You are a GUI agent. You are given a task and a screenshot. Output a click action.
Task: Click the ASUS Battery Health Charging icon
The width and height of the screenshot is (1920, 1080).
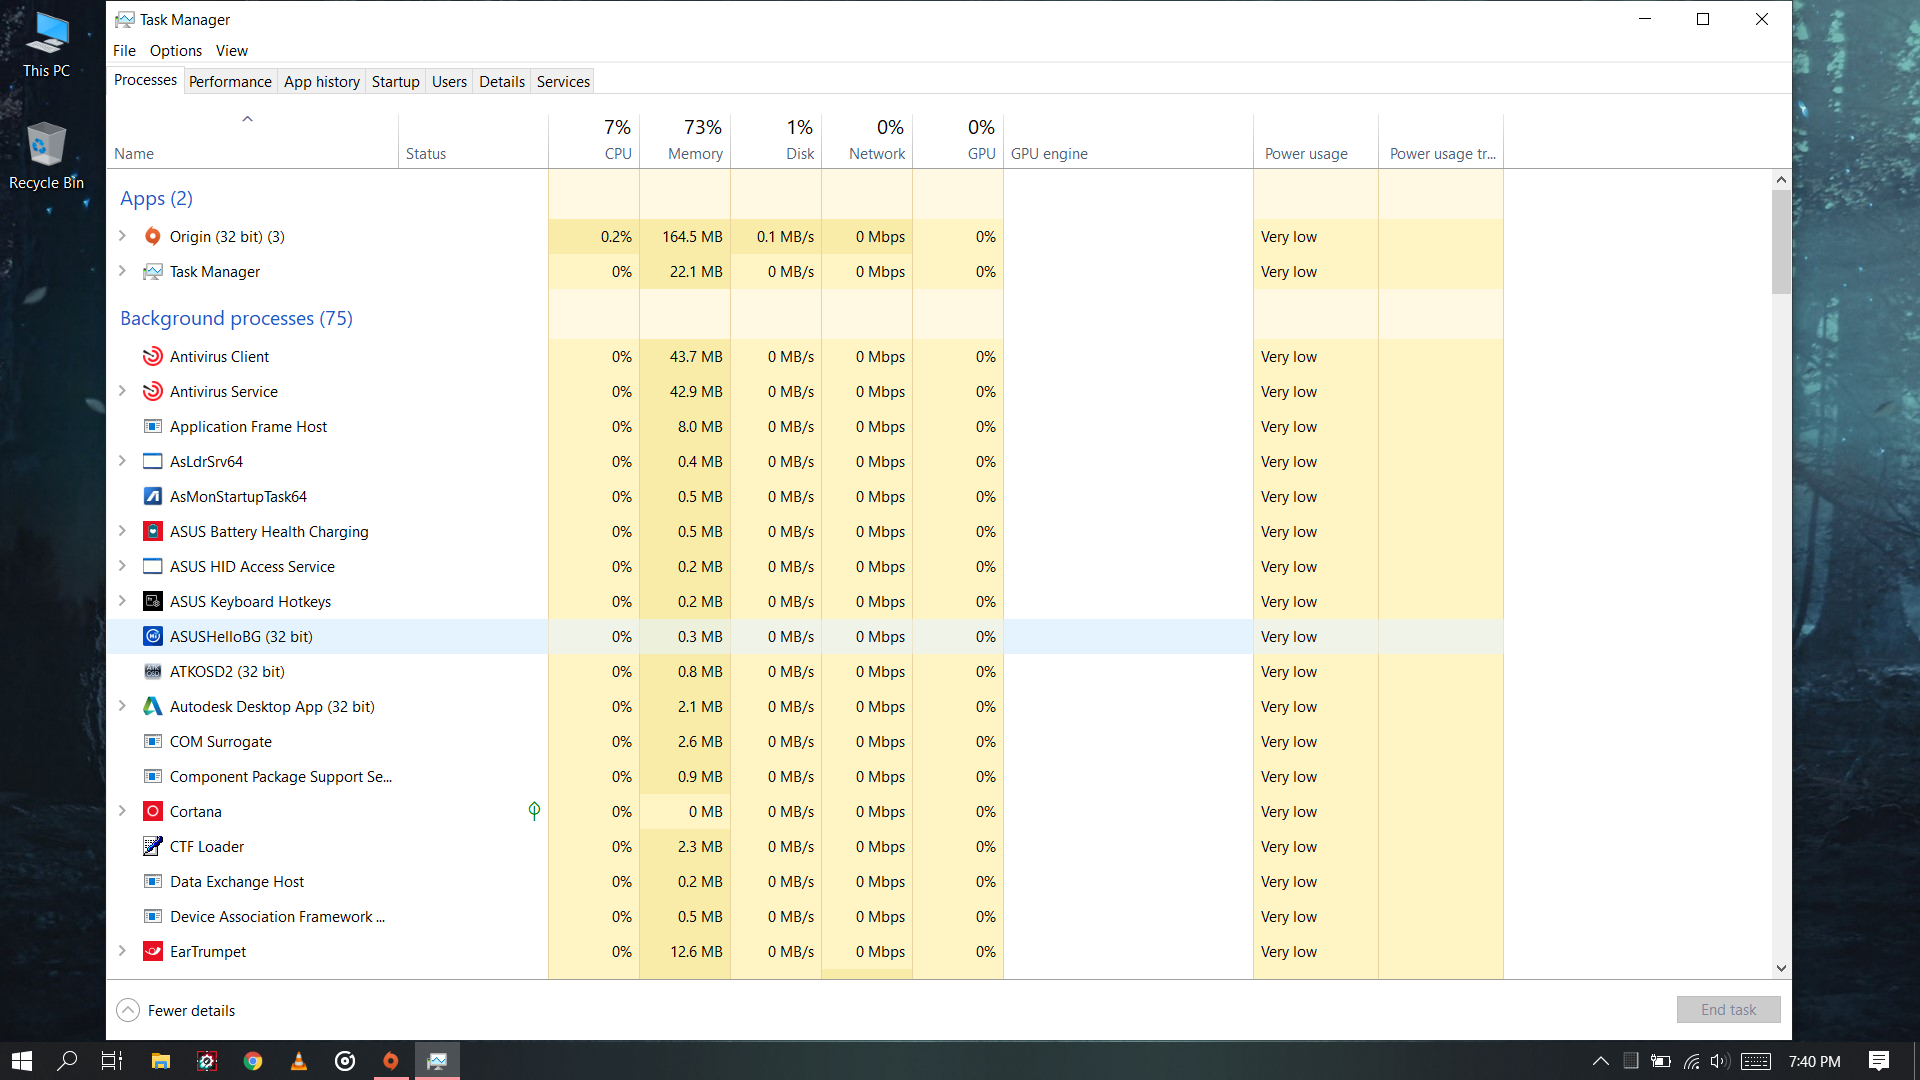coord(152,532)
